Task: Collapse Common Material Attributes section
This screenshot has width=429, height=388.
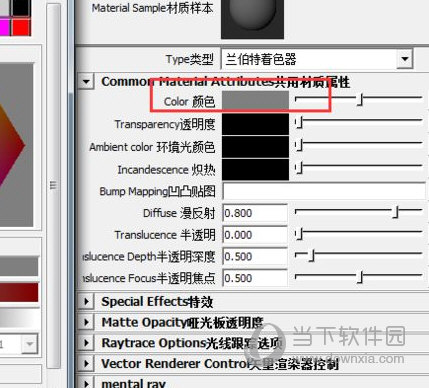Action: 86,81
